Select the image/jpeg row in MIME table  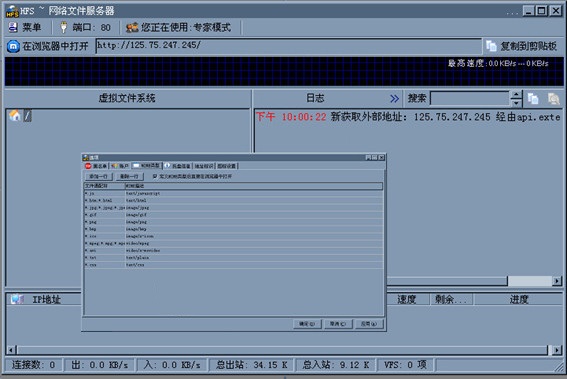233,208
